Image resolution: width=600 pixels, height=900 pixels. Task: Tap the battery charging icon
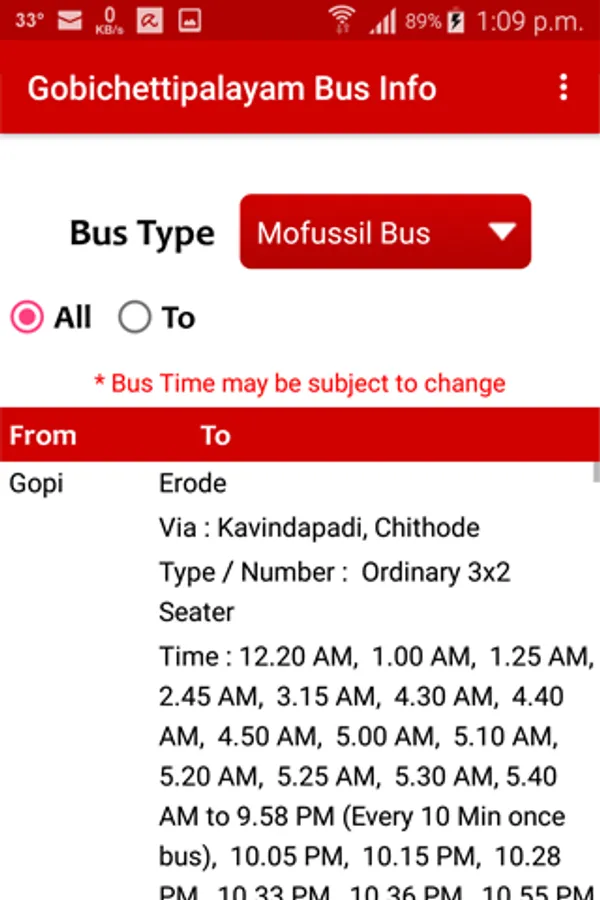point(456,21)
